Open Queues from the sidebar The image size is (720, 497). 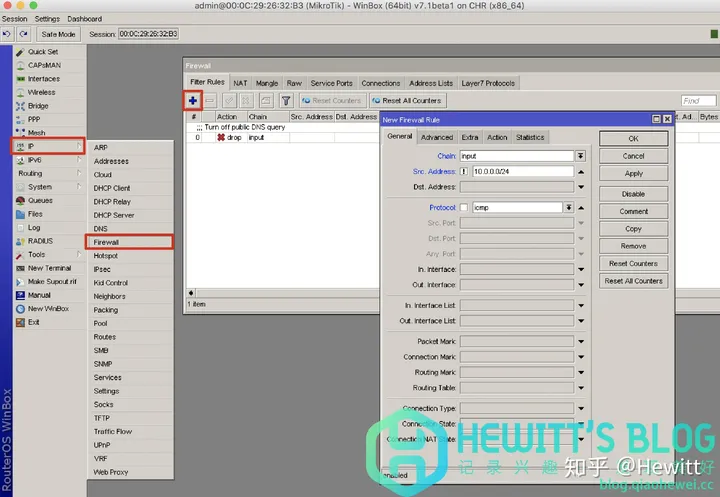(40, 200)
